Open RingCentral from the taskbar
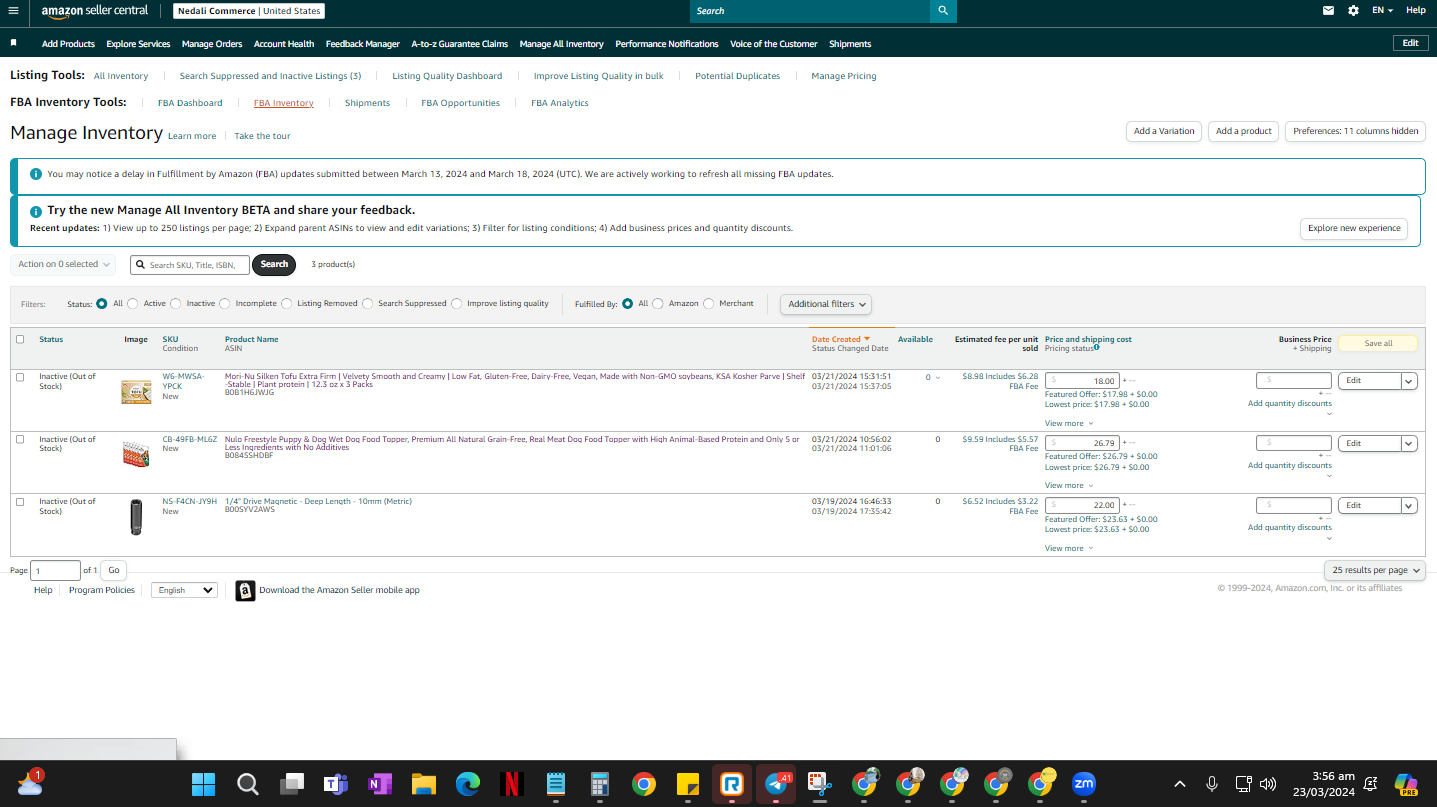Viewport: 1437px width, 807px height. click(x=731, y=784)
